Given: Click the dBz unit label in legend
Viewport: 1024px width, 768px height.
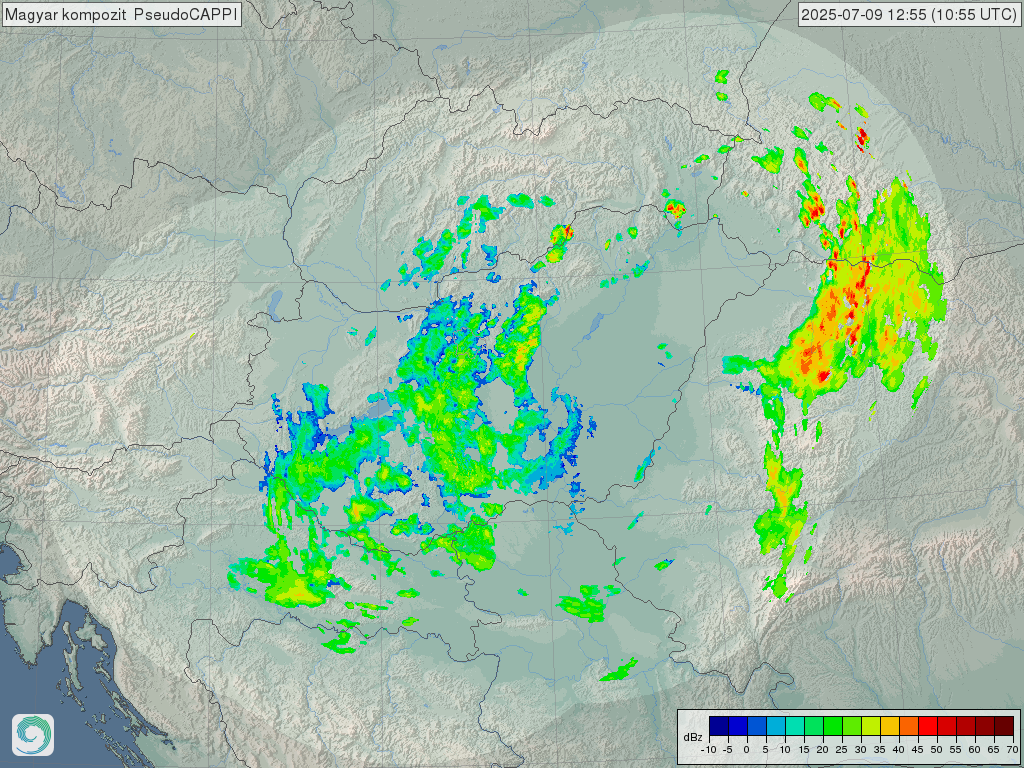Looking at the screenshot, I should (x=693, y=737).
